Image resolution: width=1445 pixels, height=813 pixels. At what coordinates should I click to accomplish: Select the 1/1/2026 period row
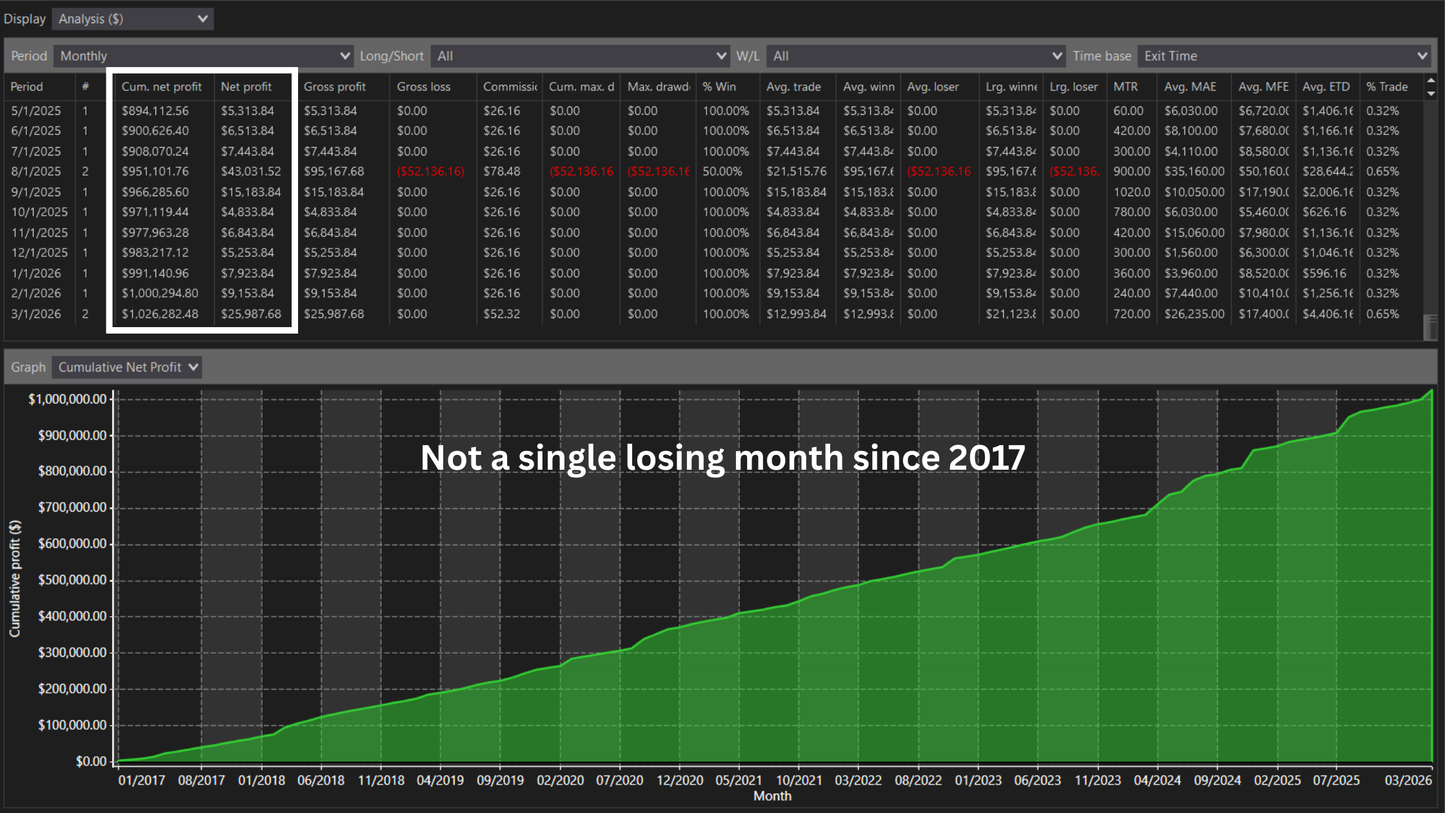[x=714, y=273]
